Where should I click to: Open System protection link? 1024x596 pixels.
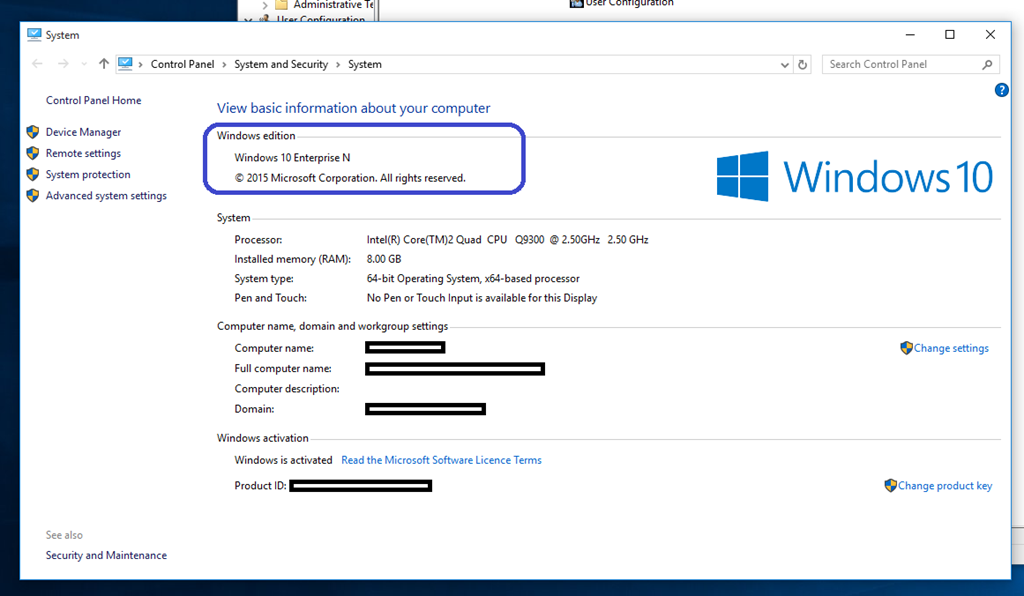[88, 174]
